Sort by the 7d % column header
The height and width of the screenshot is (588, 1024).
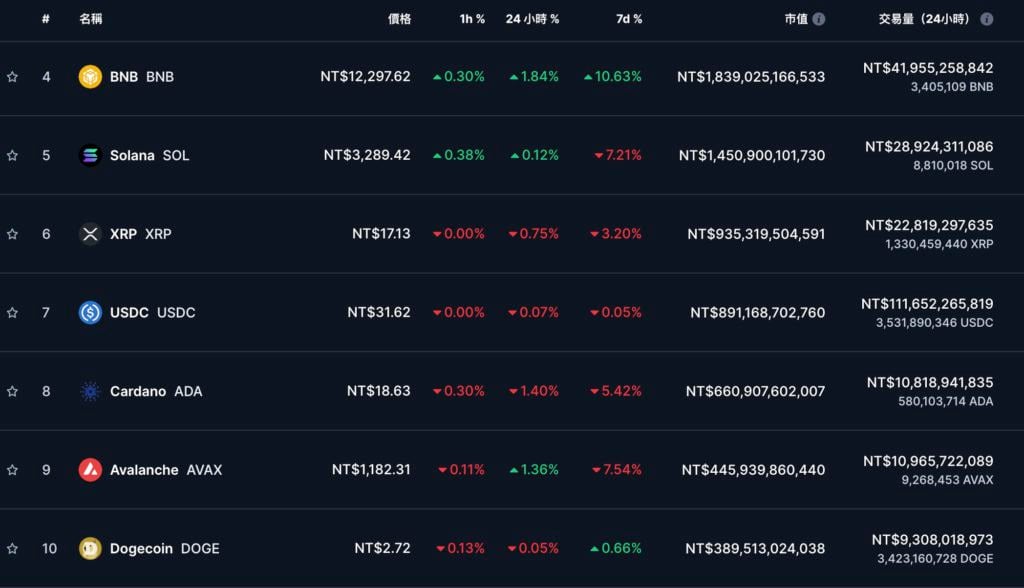[630, 19]
